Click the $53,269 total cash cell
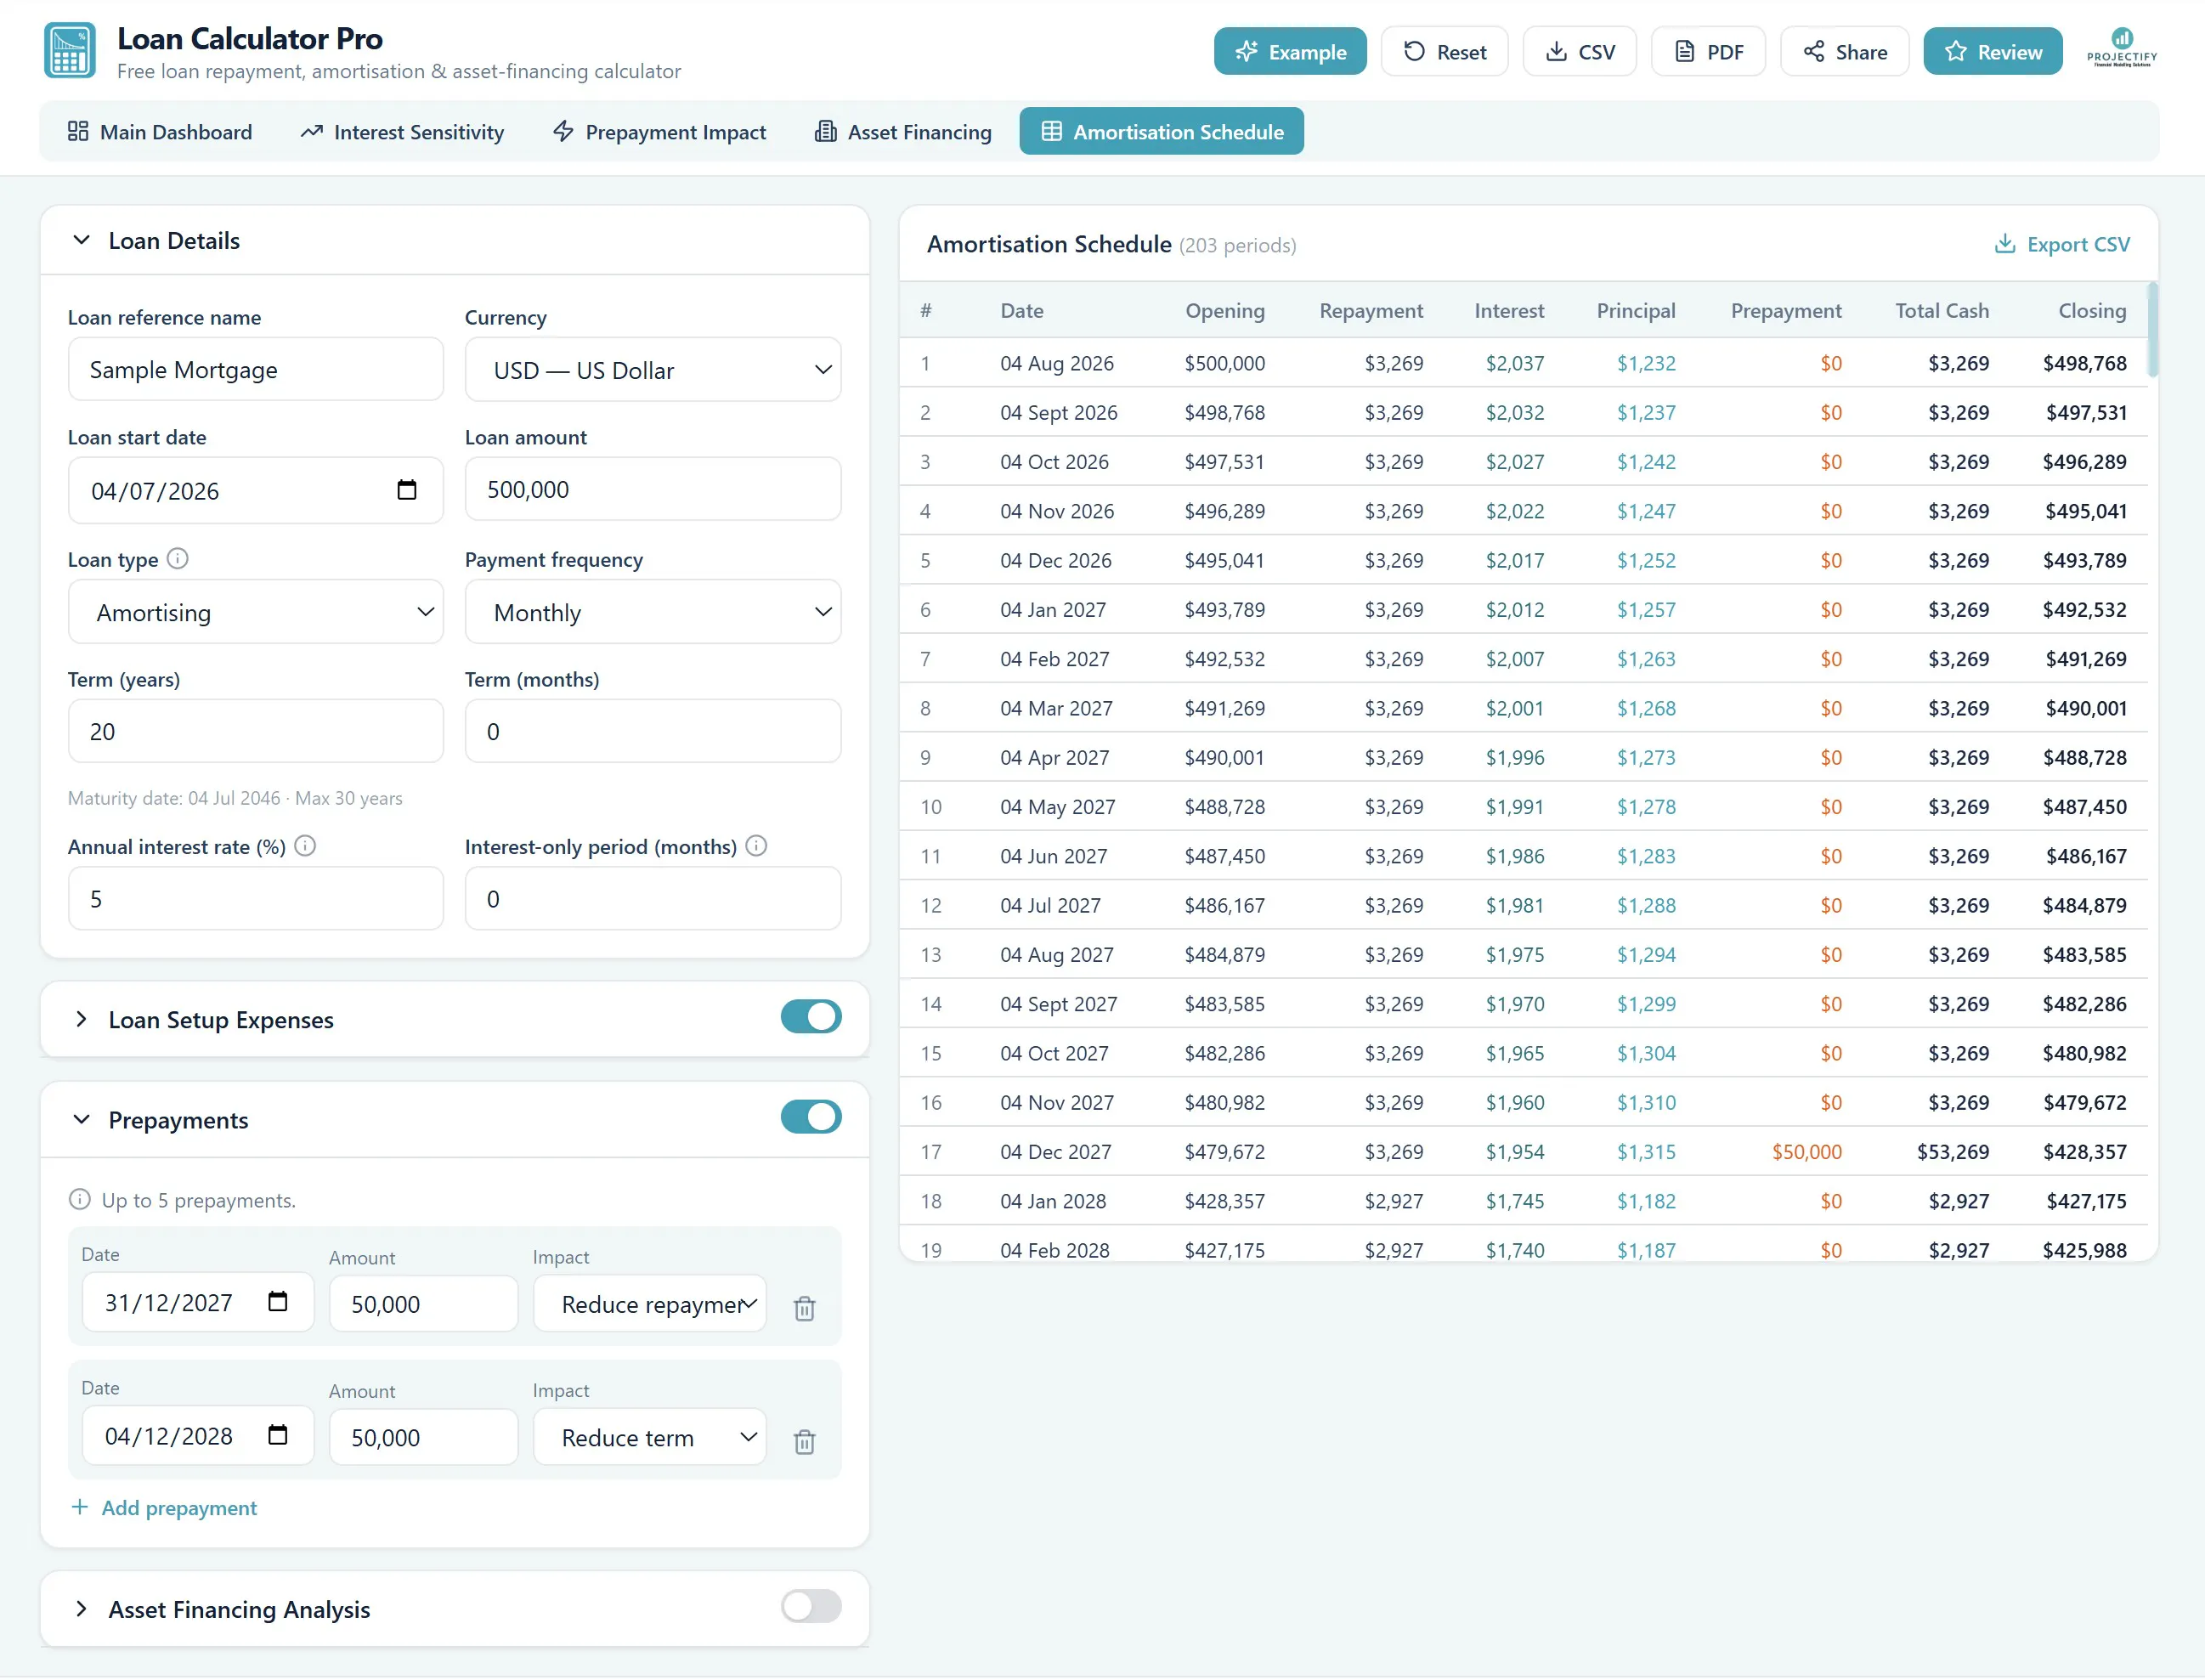Screen dimensions: 2205x1680 pyautogui.click(x=1953, y=1152)
